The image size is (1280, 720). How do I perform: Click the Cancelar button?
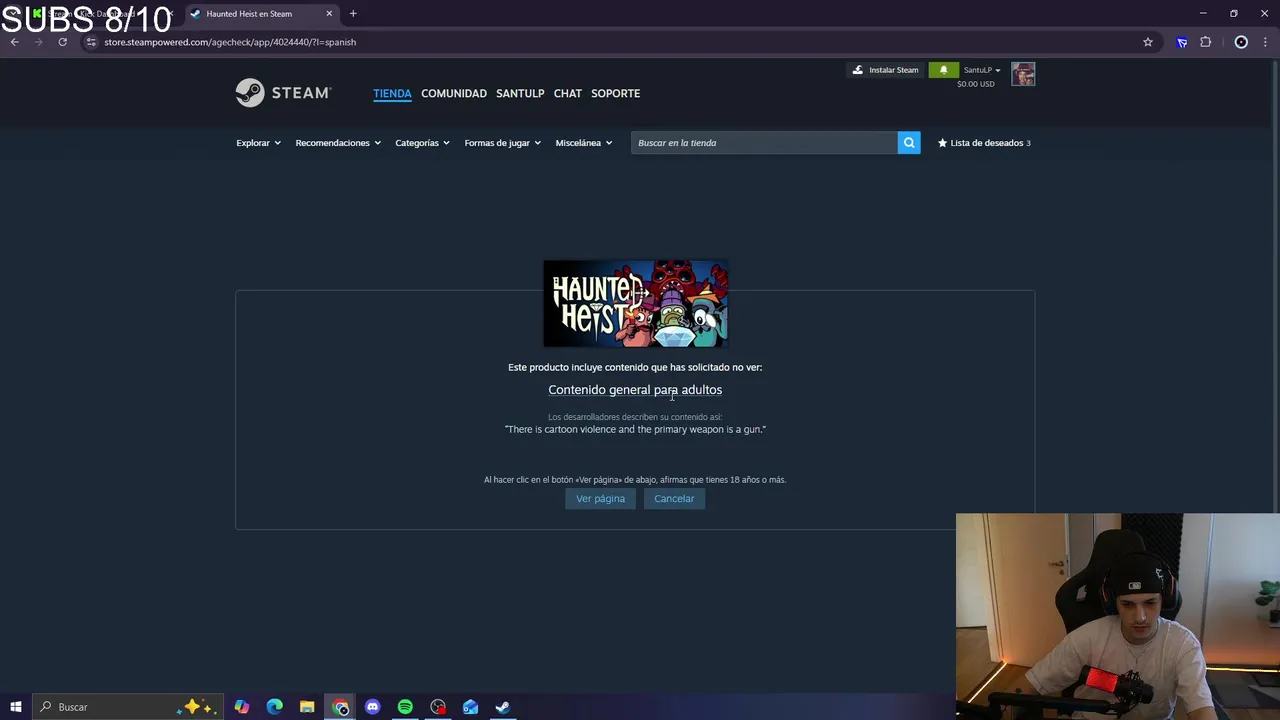(x=674, y=498)
